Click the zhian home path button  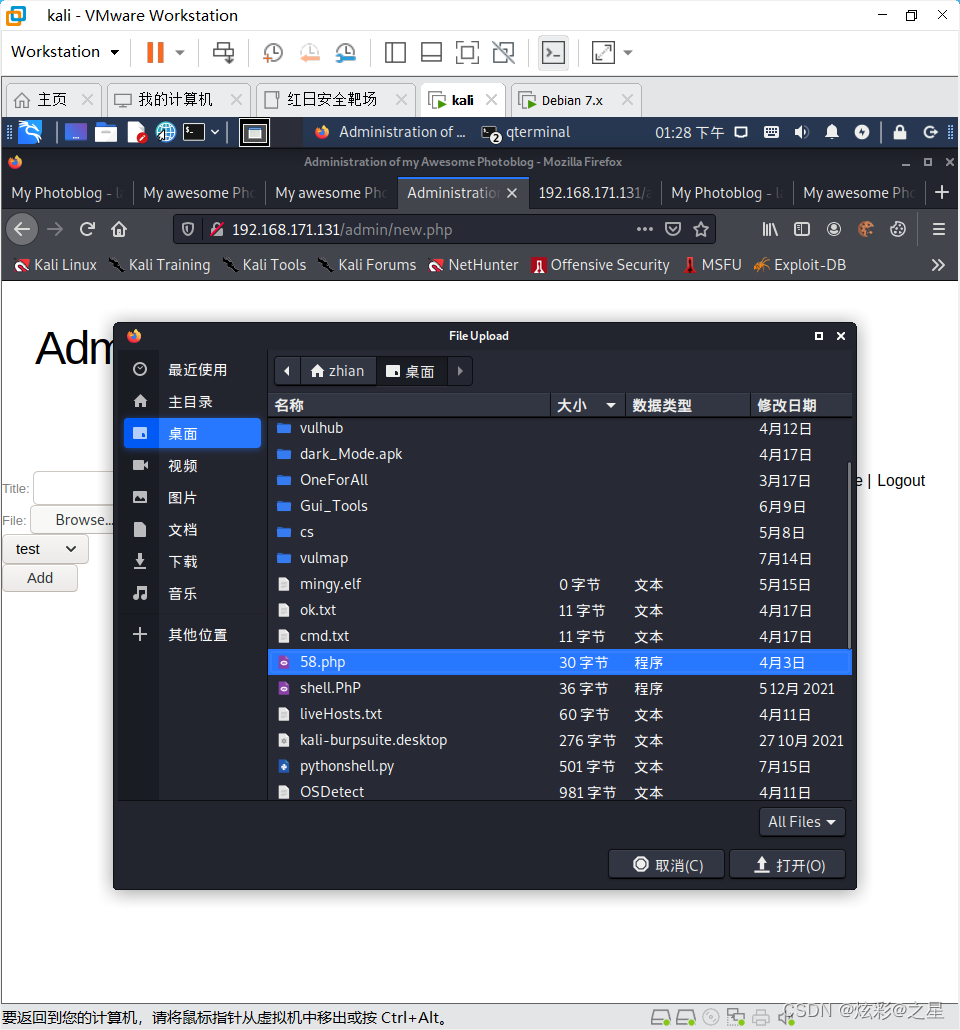(x=338, y=371)
